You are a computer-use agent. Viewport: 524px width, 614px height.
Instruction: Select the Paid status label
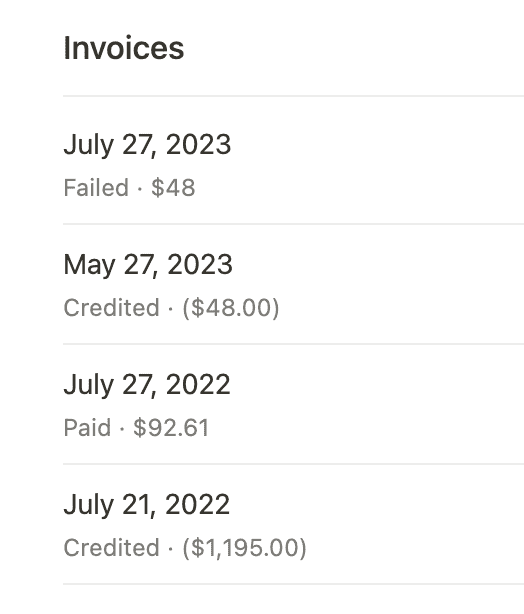click(x=87, y=427)
